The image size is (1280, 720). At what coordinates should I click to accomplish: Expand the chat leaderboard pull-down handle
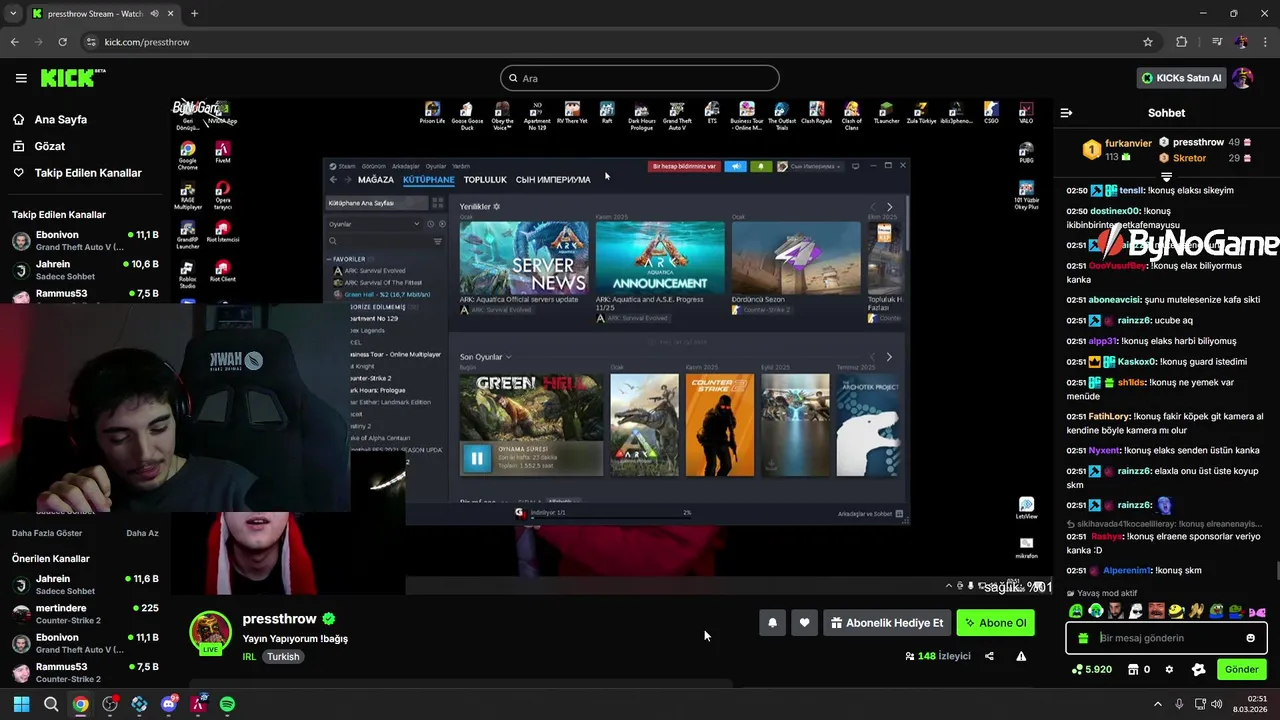click(1166, 177)
